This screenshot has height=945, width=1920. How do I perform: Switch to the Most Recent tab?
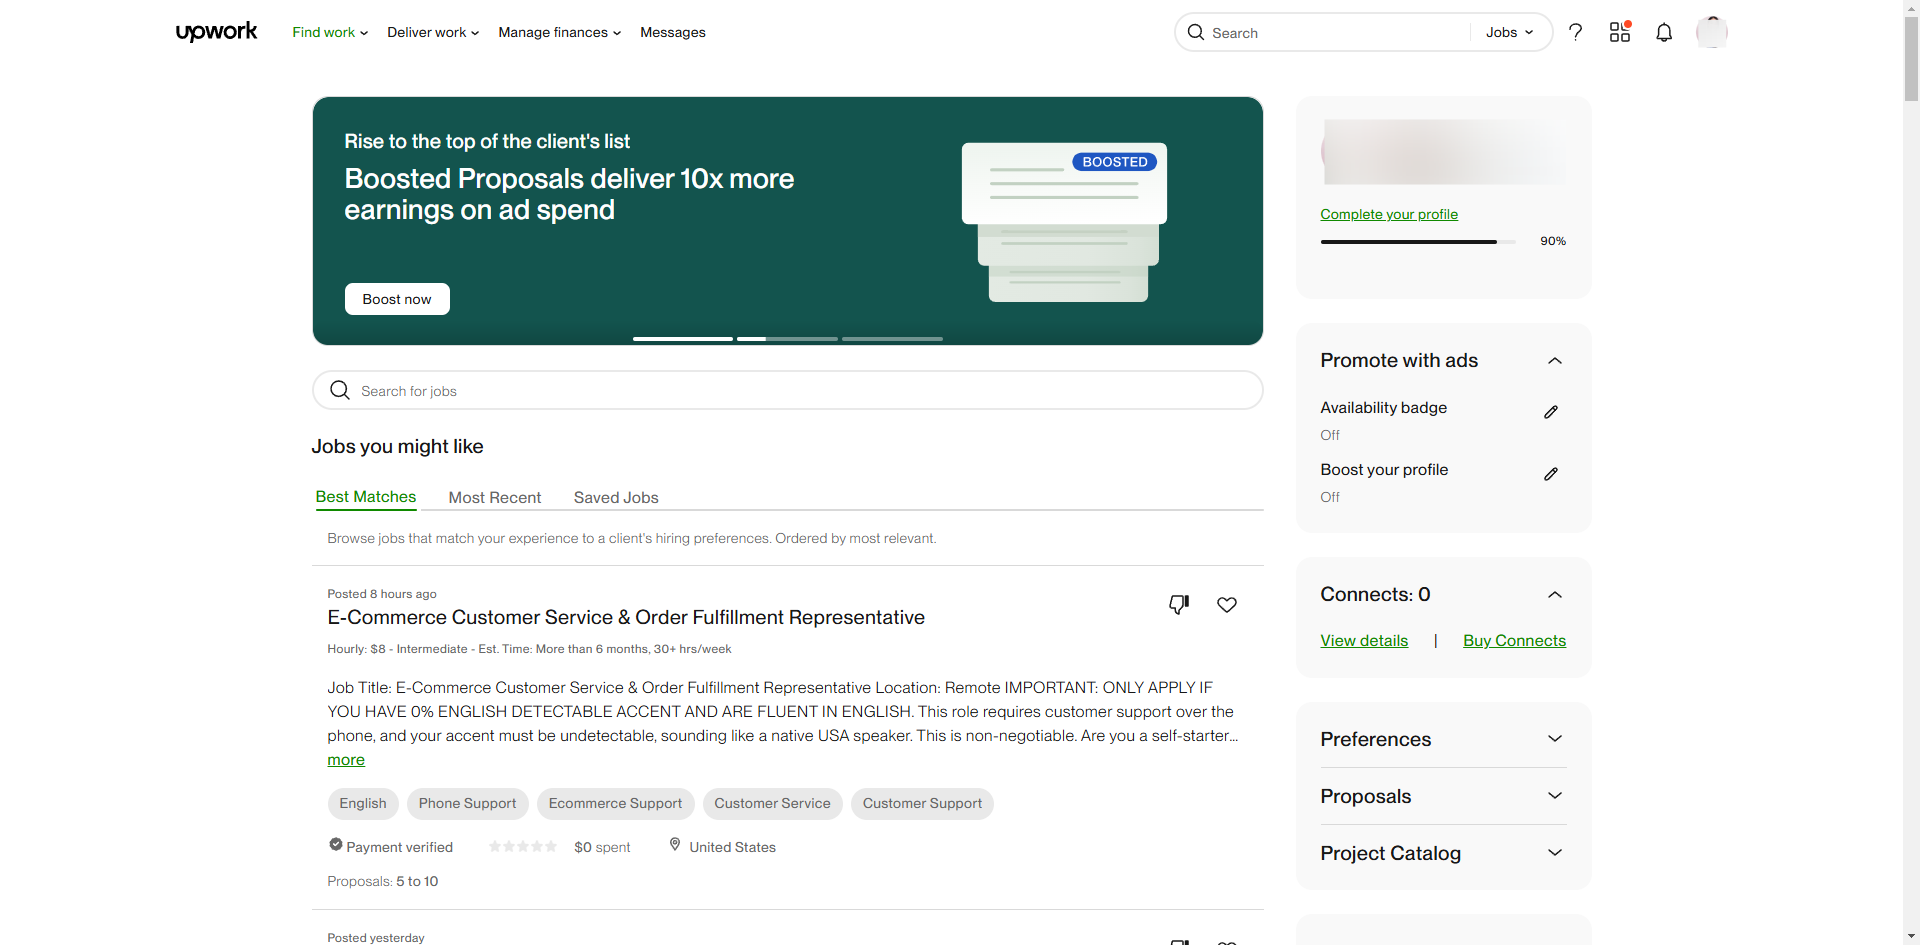pos(495,498)
